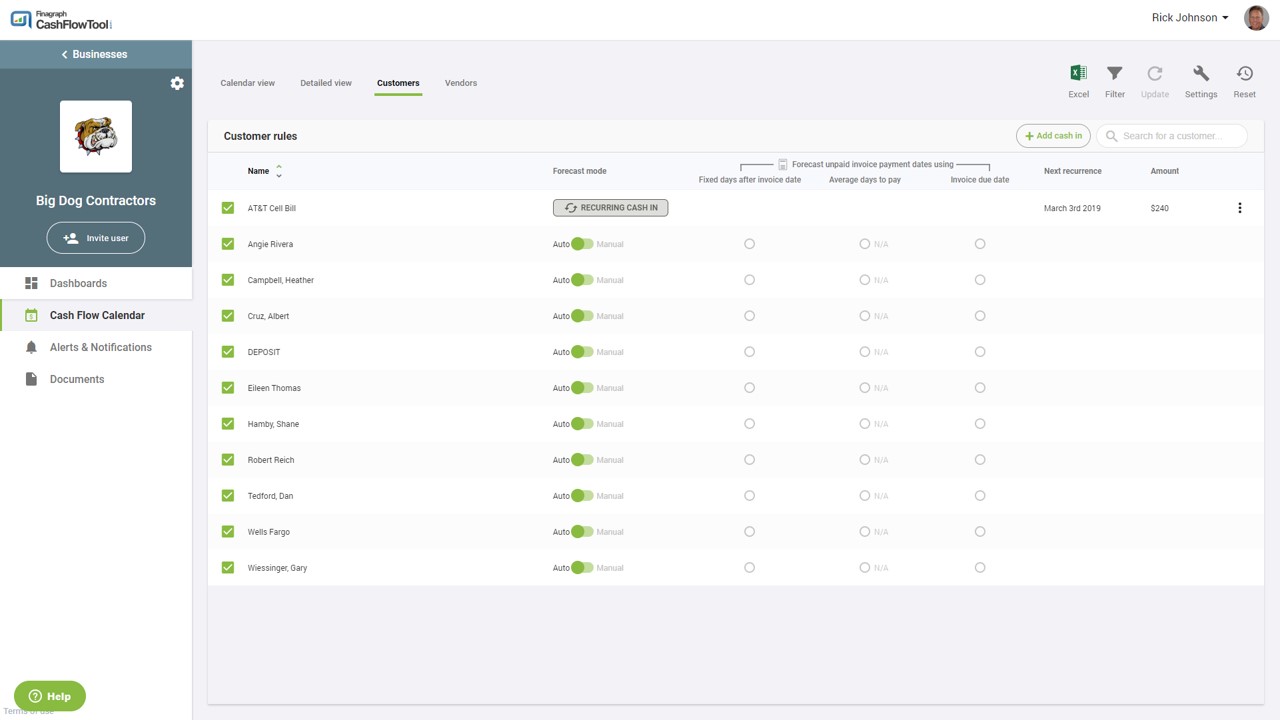Viewport: 1280px width, 720px height.
Task: Uncheck the Eileen Thomas checkbox
Action: (x=228, y=388)
